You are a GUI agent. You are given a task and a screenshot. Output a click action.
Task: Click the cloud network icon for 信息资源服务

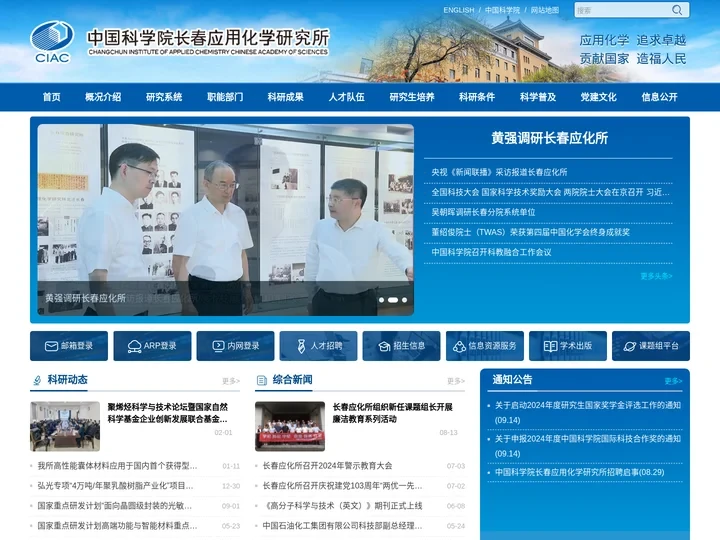coord(459,346)
